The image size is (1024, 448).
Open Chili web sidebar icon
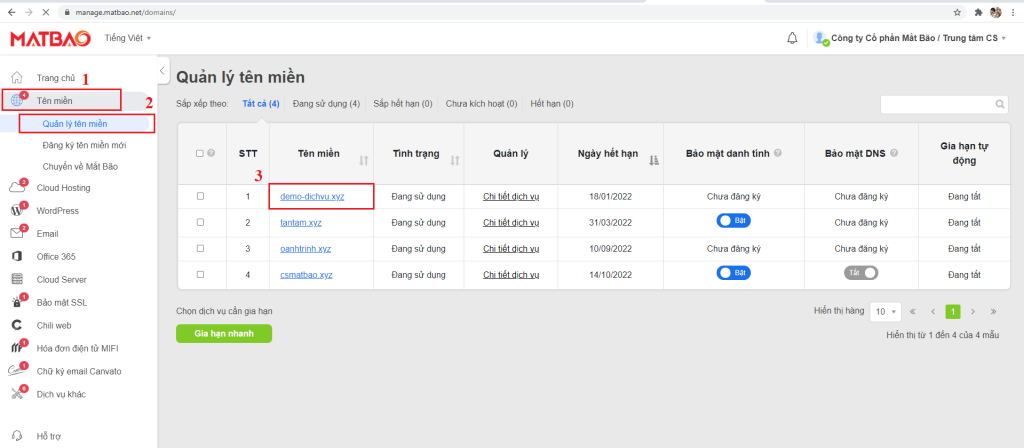coord(17,325)
